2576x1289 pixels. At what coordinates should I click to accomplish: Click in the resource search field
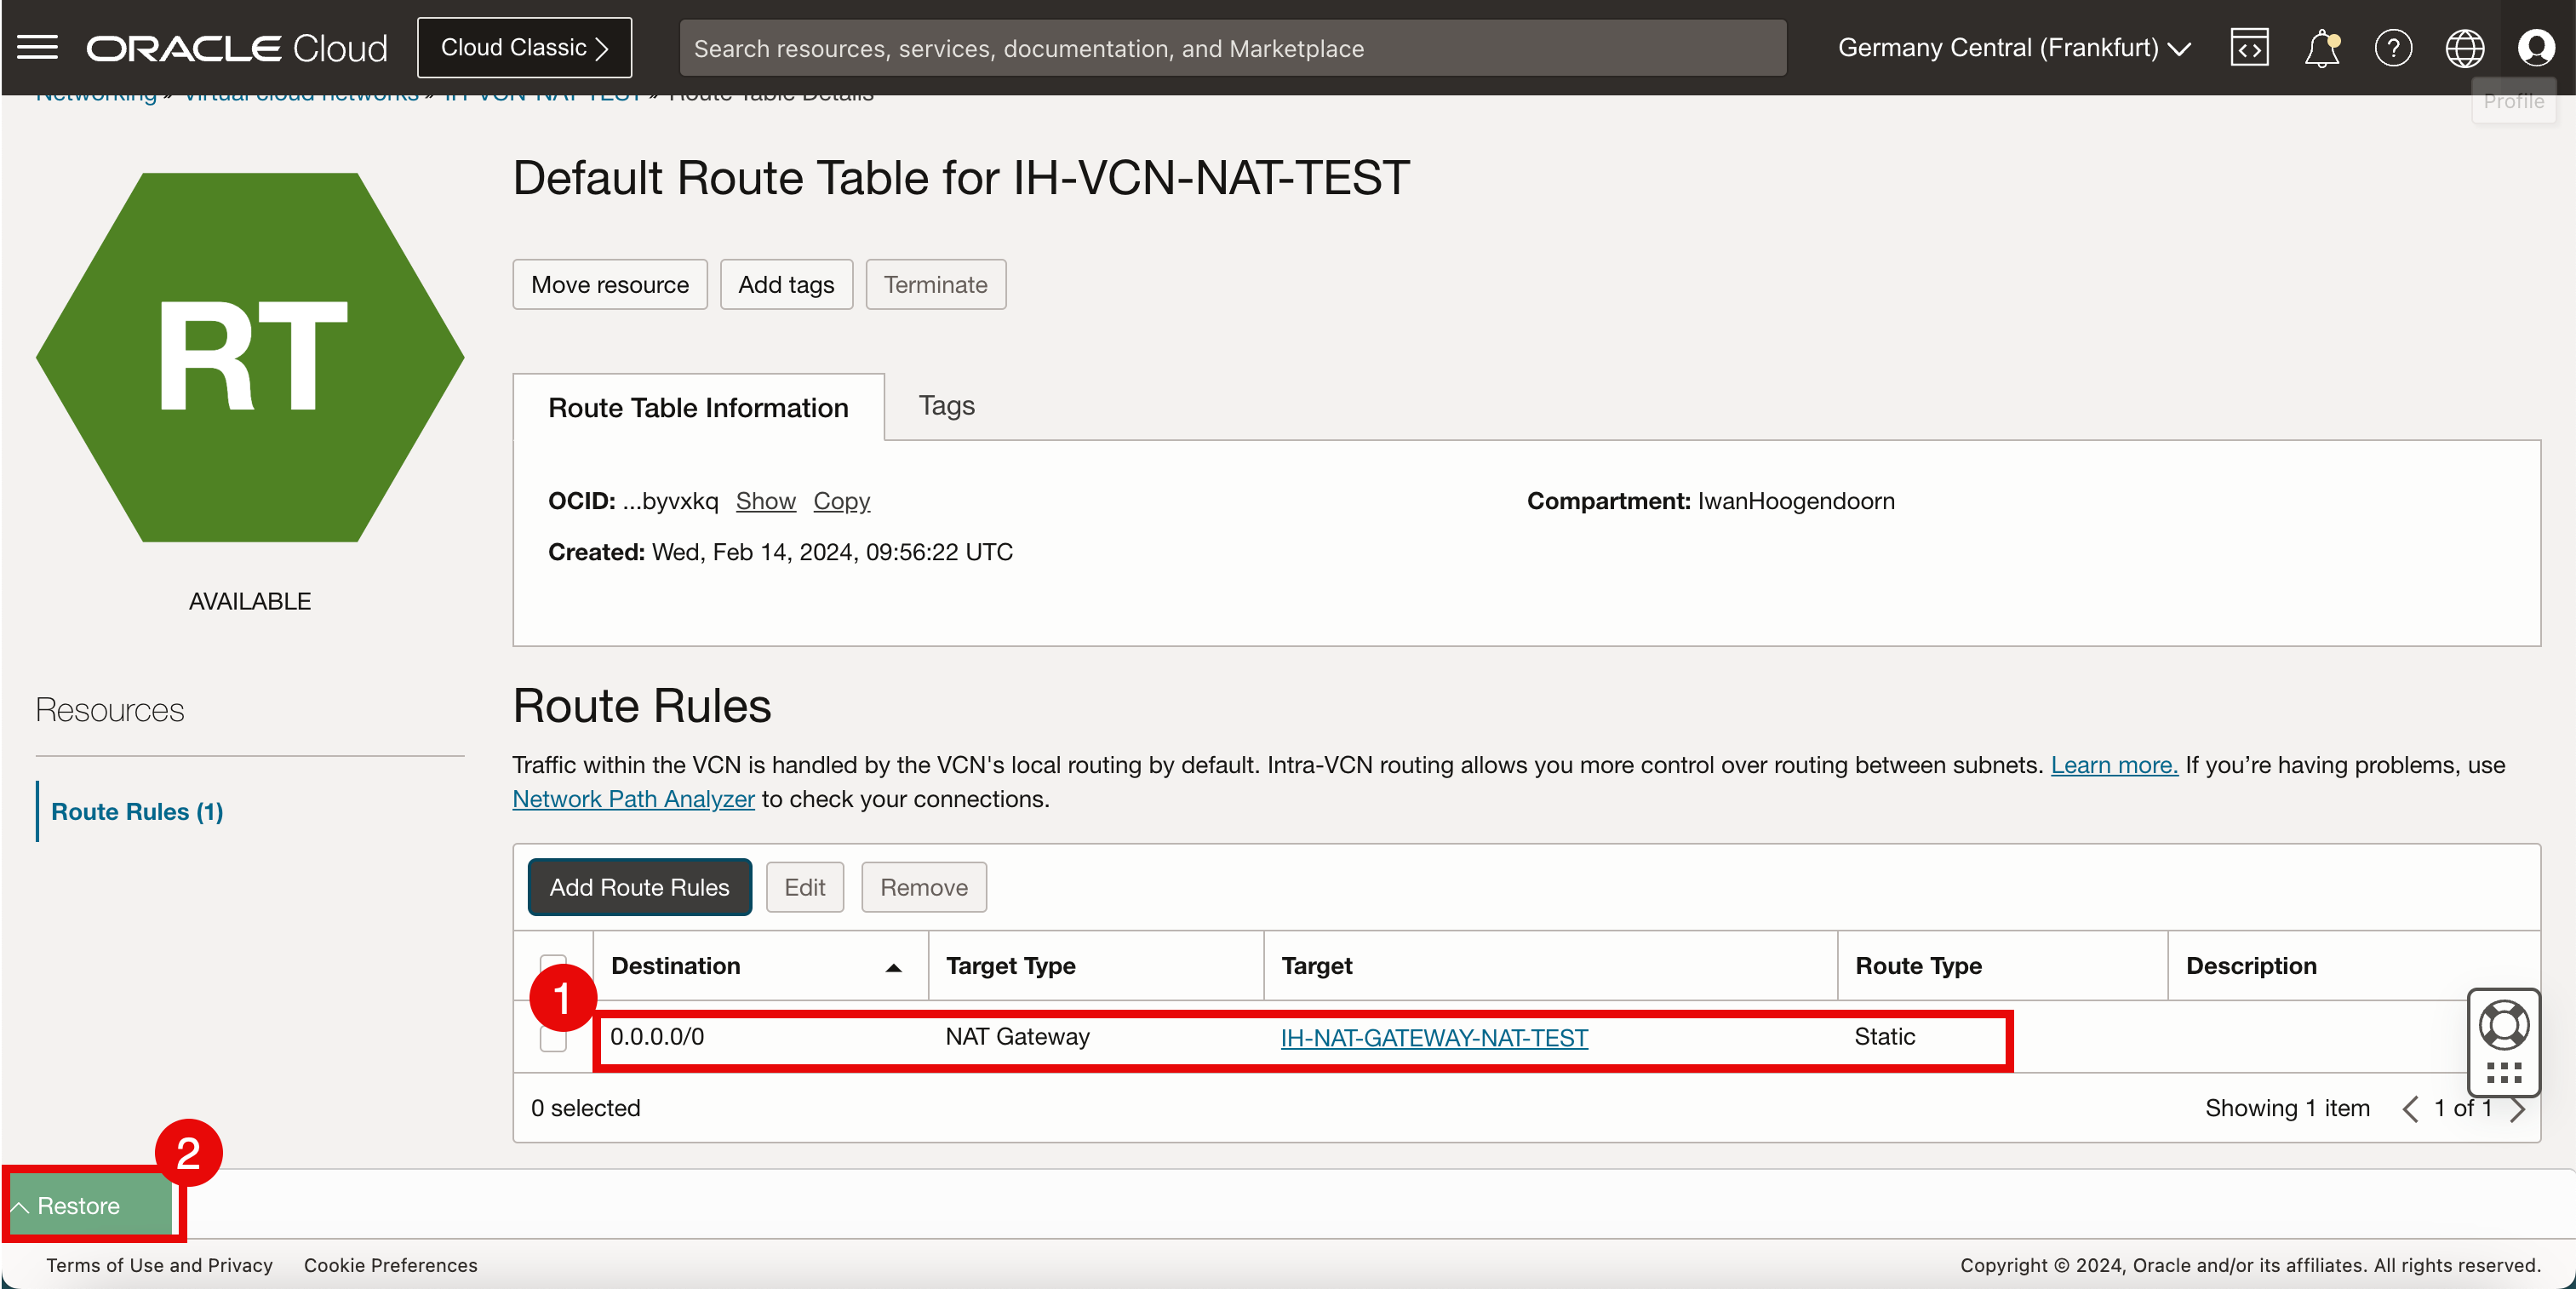(x=1232, y=48)
